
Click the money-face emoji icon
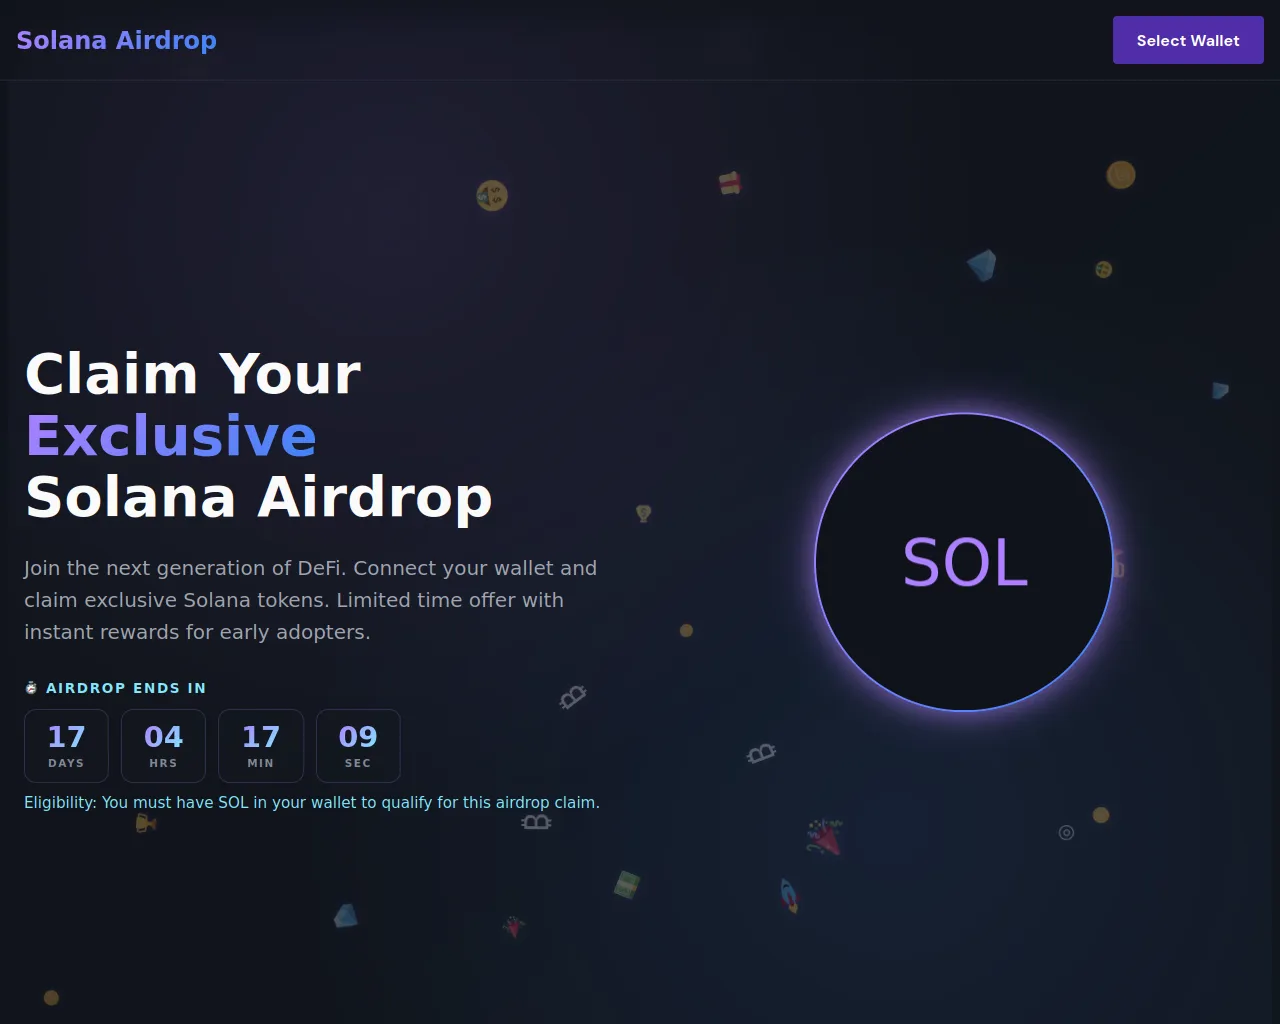click(x=492, y=195)
